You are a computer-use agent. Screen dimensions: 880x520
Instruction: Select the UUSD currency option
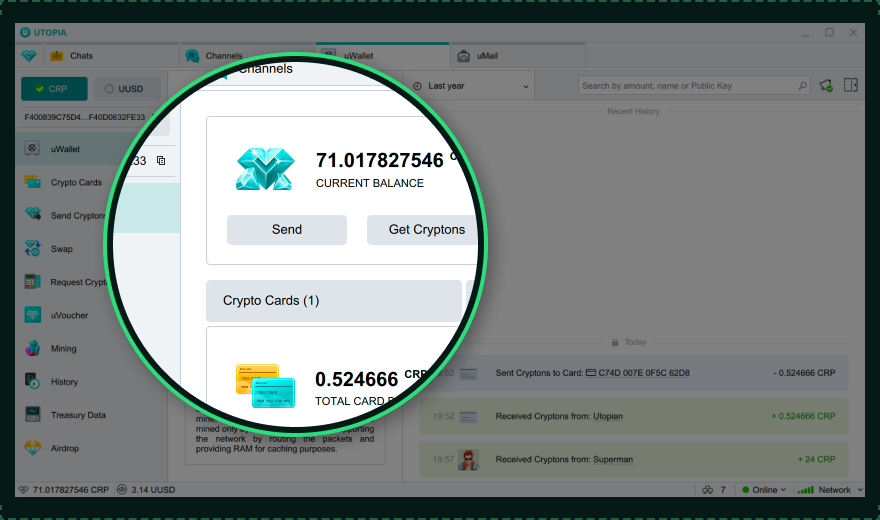coord(127,89)
